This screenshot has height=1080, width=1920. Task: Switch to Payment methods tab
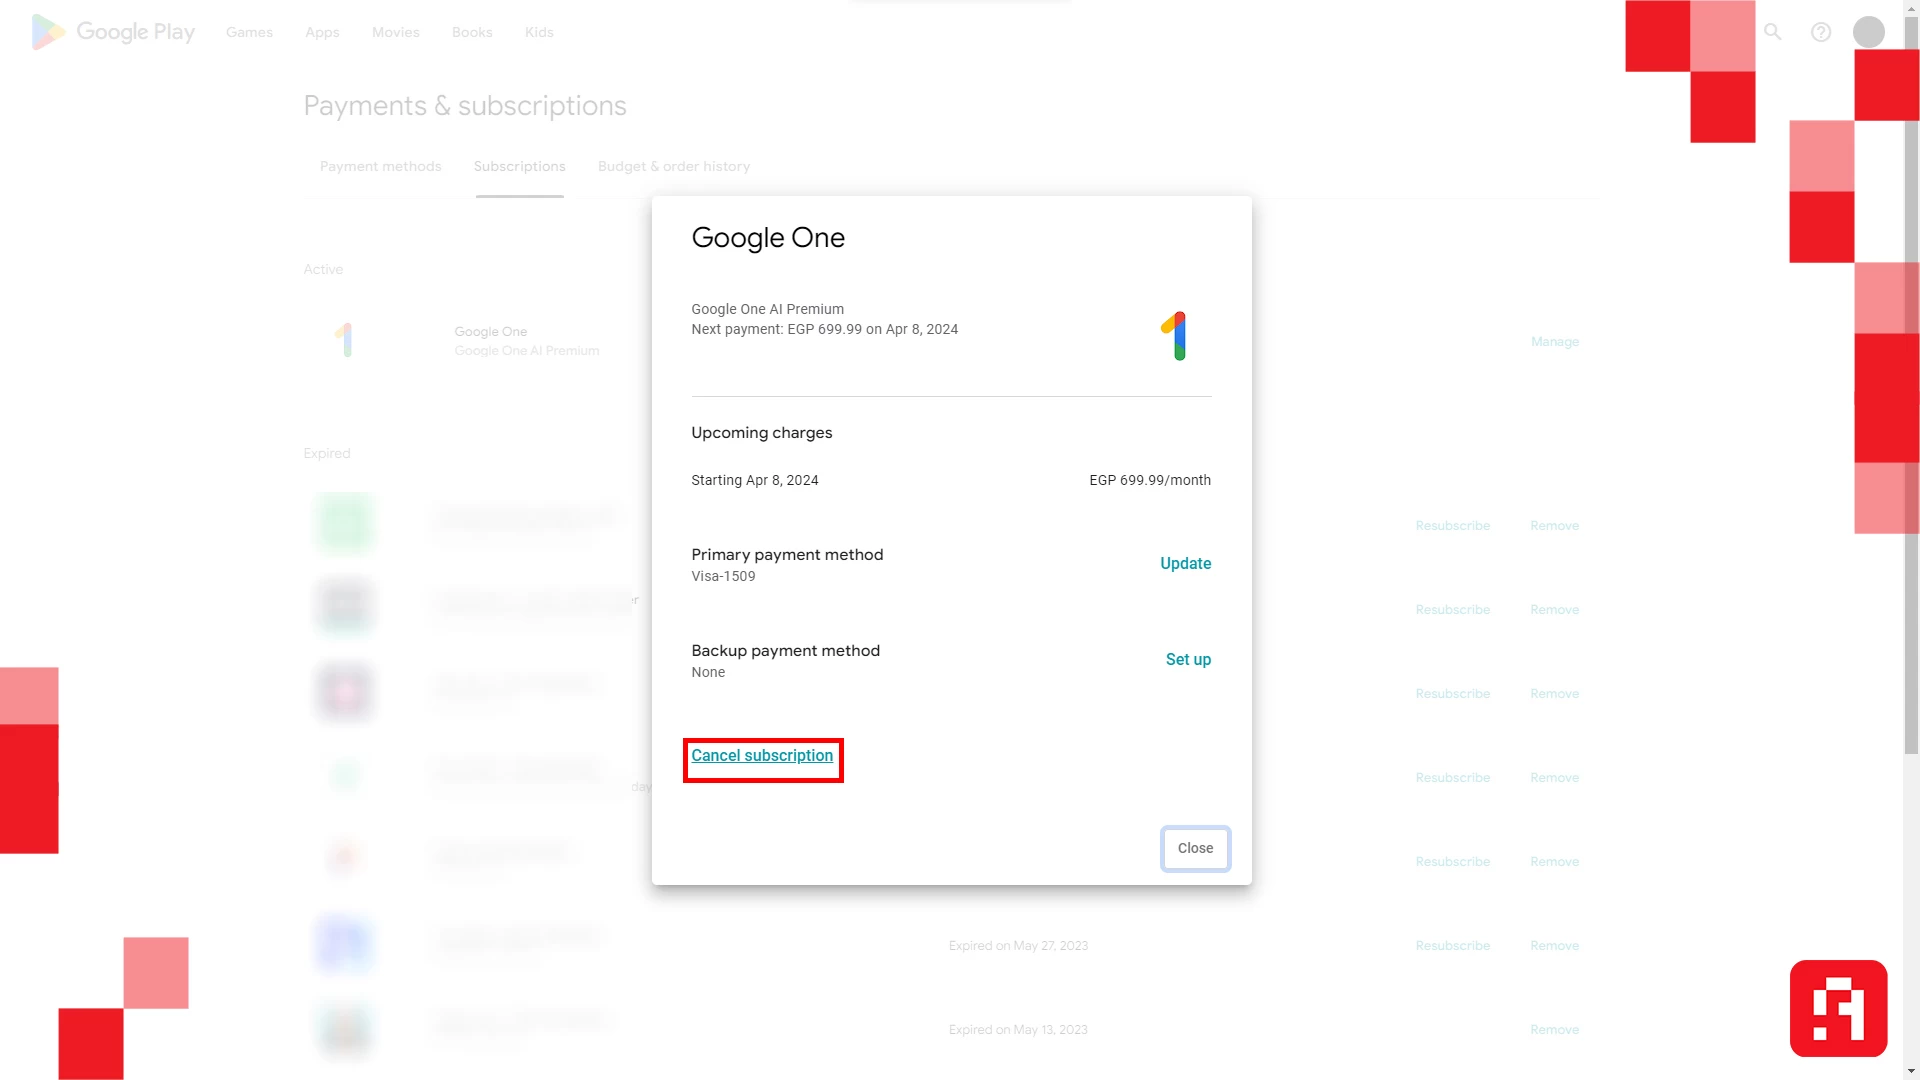380,166
